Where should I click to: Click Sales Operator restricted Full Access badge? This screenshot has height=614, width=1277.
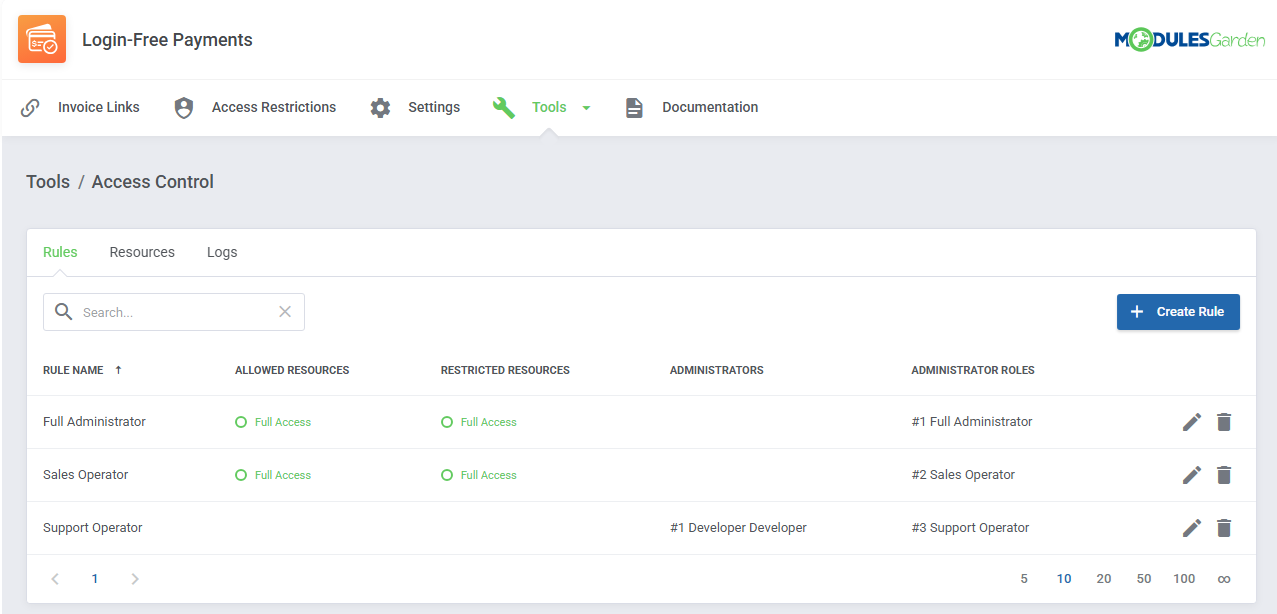[x=479, y=475]
